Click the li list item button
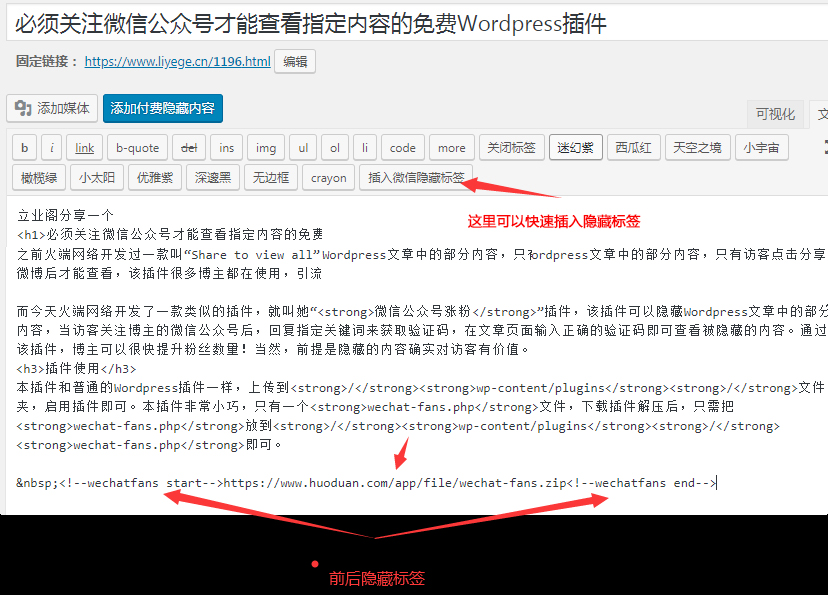Image resolution: width=828 pixels, height=595 pixels. click(x=365, y=148)
